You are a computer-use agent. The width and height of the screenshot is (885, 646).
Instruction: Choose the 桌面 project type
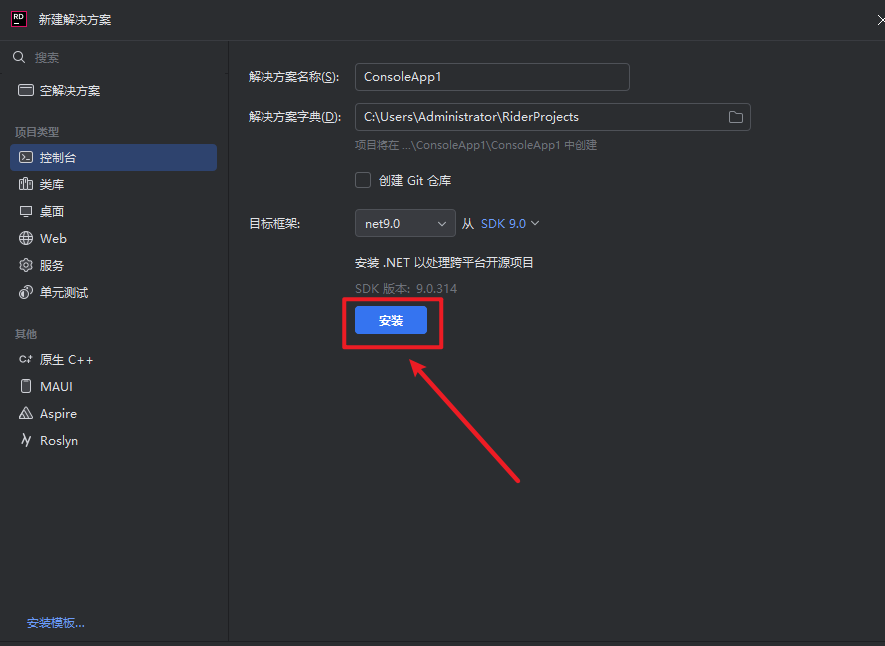[x=113, y=211]
